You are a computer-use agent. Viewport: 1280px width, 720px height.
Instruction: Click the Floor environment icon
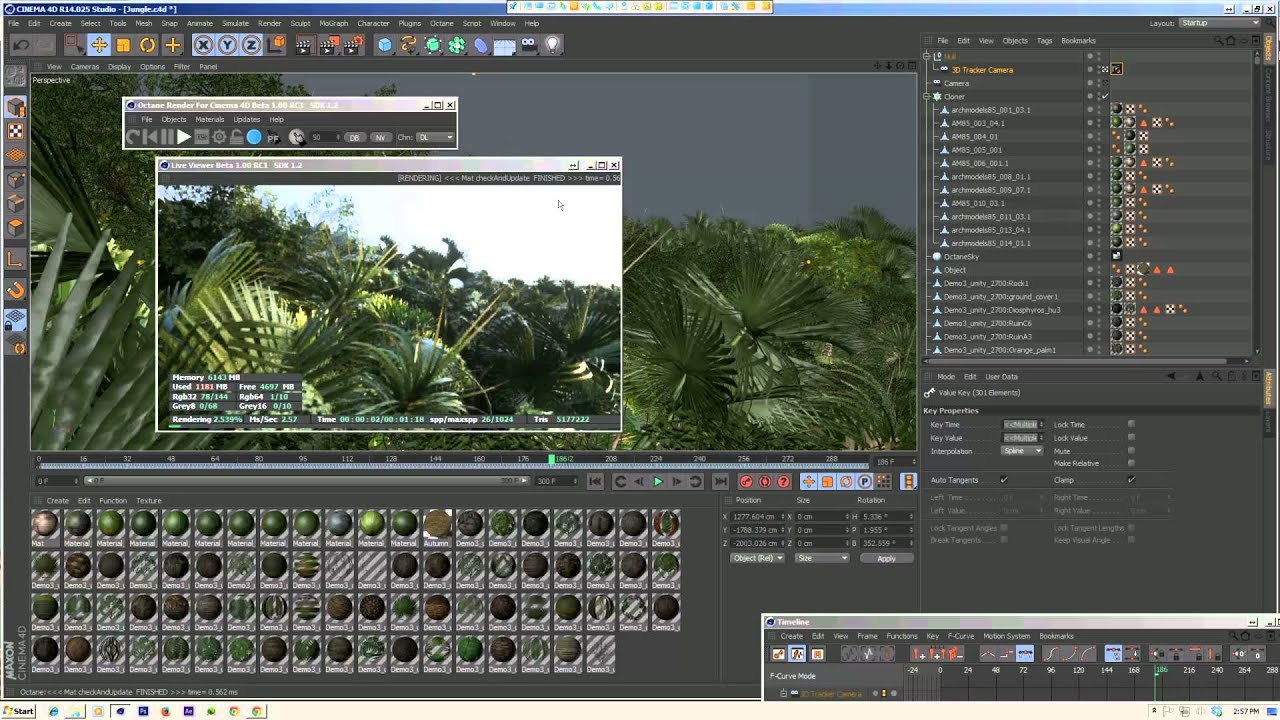coord(505,45)
